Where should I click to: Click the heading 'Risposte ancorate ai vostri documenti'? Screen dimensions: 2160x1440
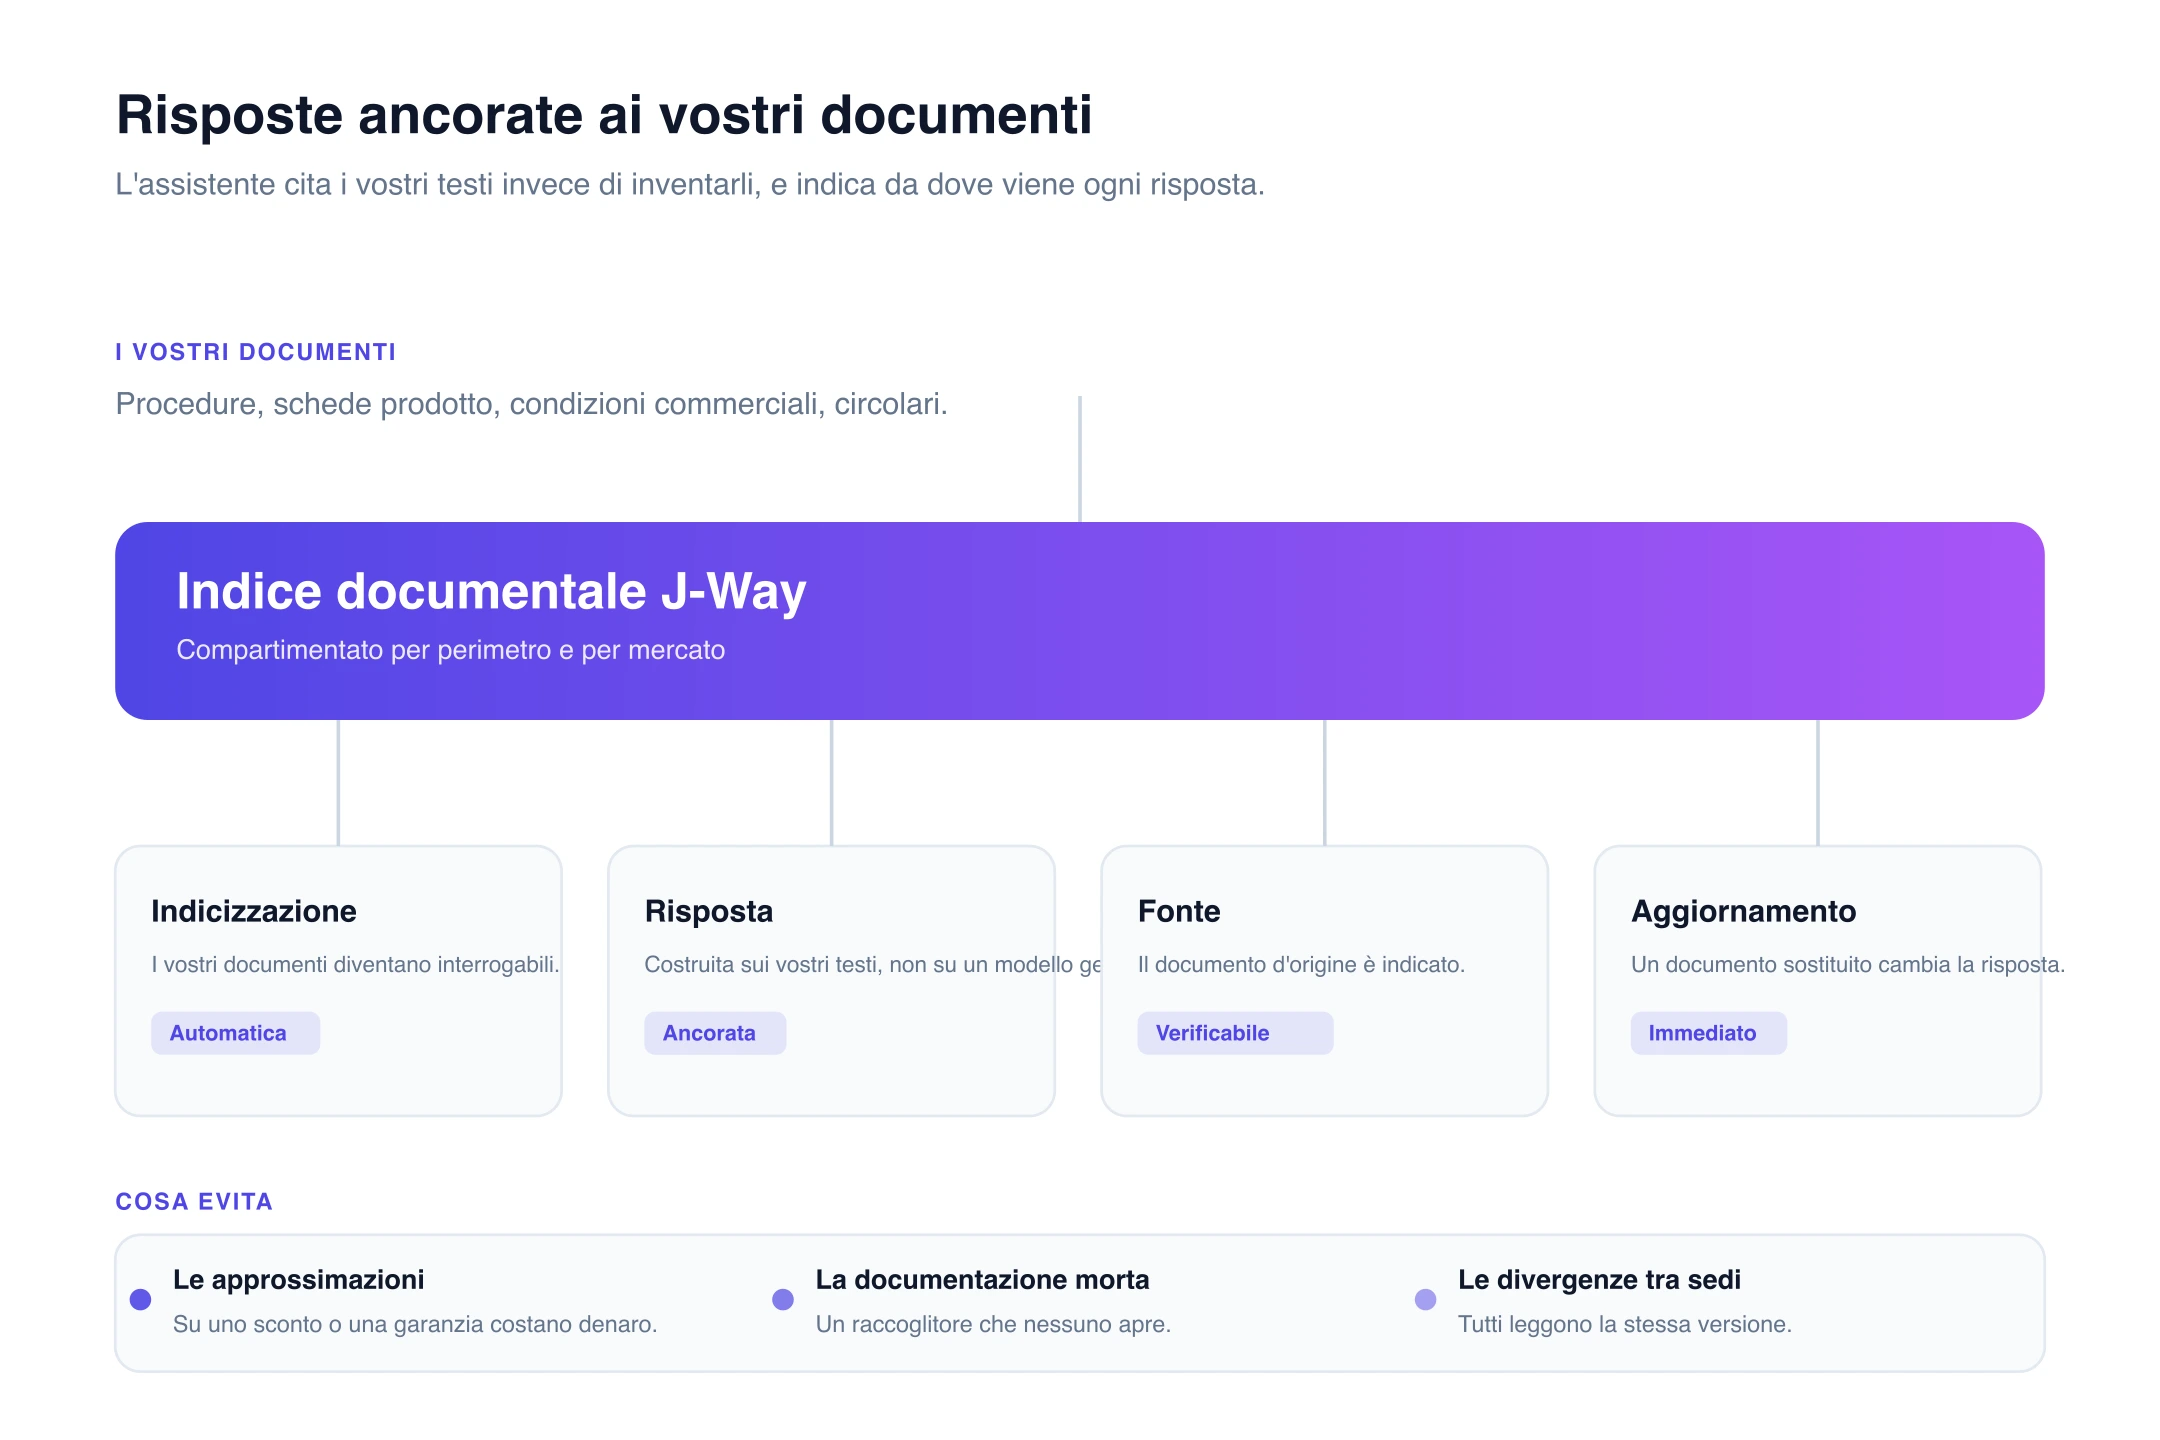coord(604,115)
